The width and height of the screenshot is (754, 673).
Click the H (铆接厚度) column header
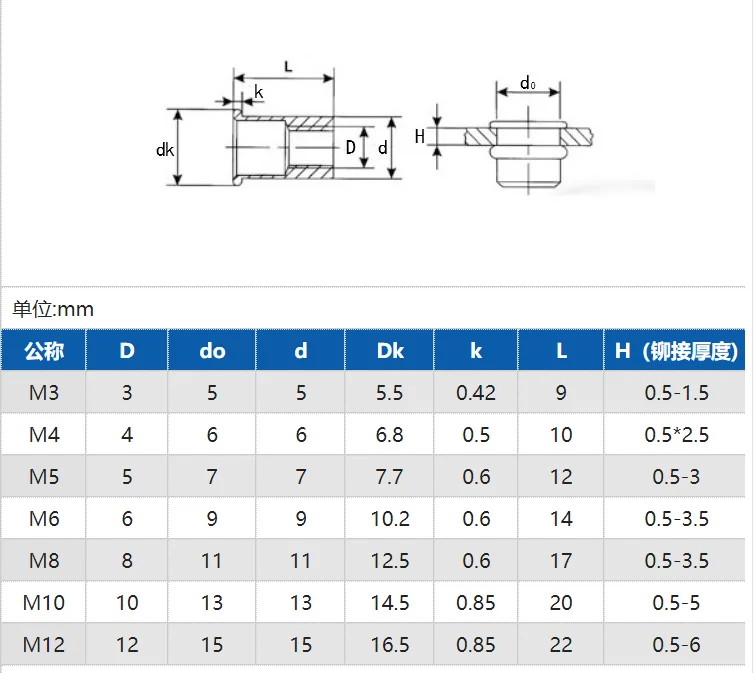click(677, 351)
